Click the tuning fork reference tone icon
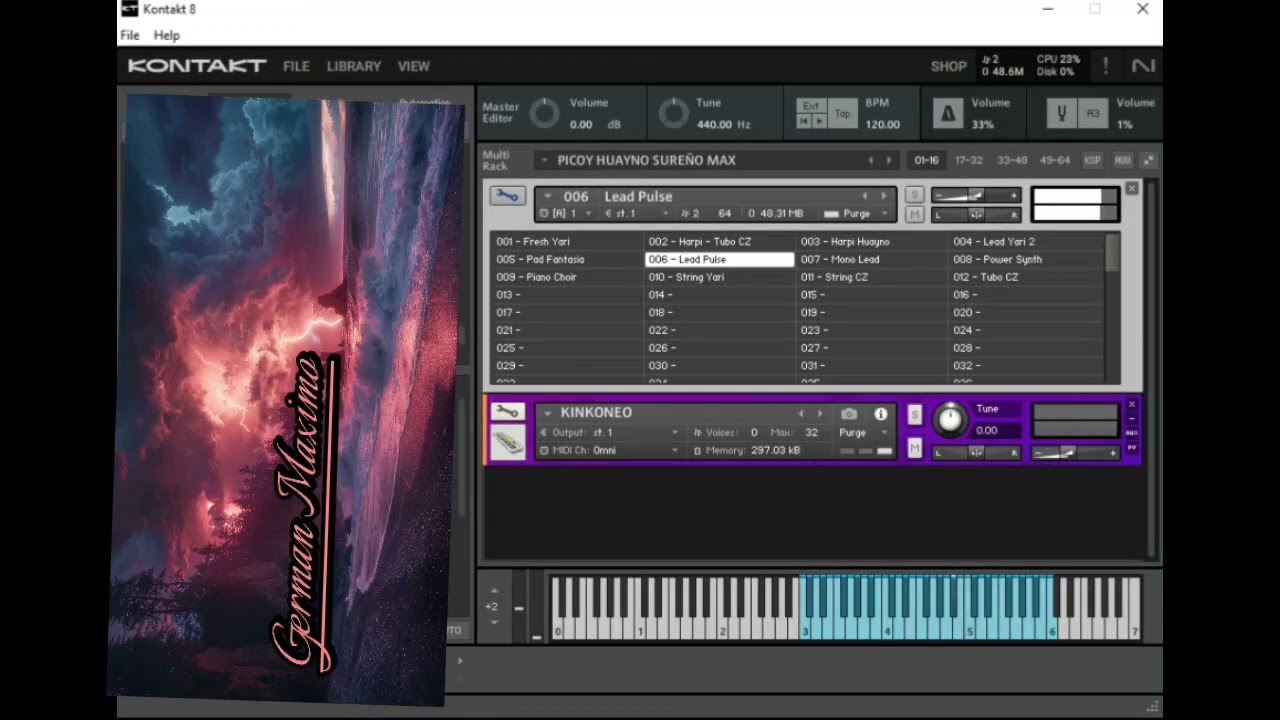1280x720 pixels. point(1061,114)
